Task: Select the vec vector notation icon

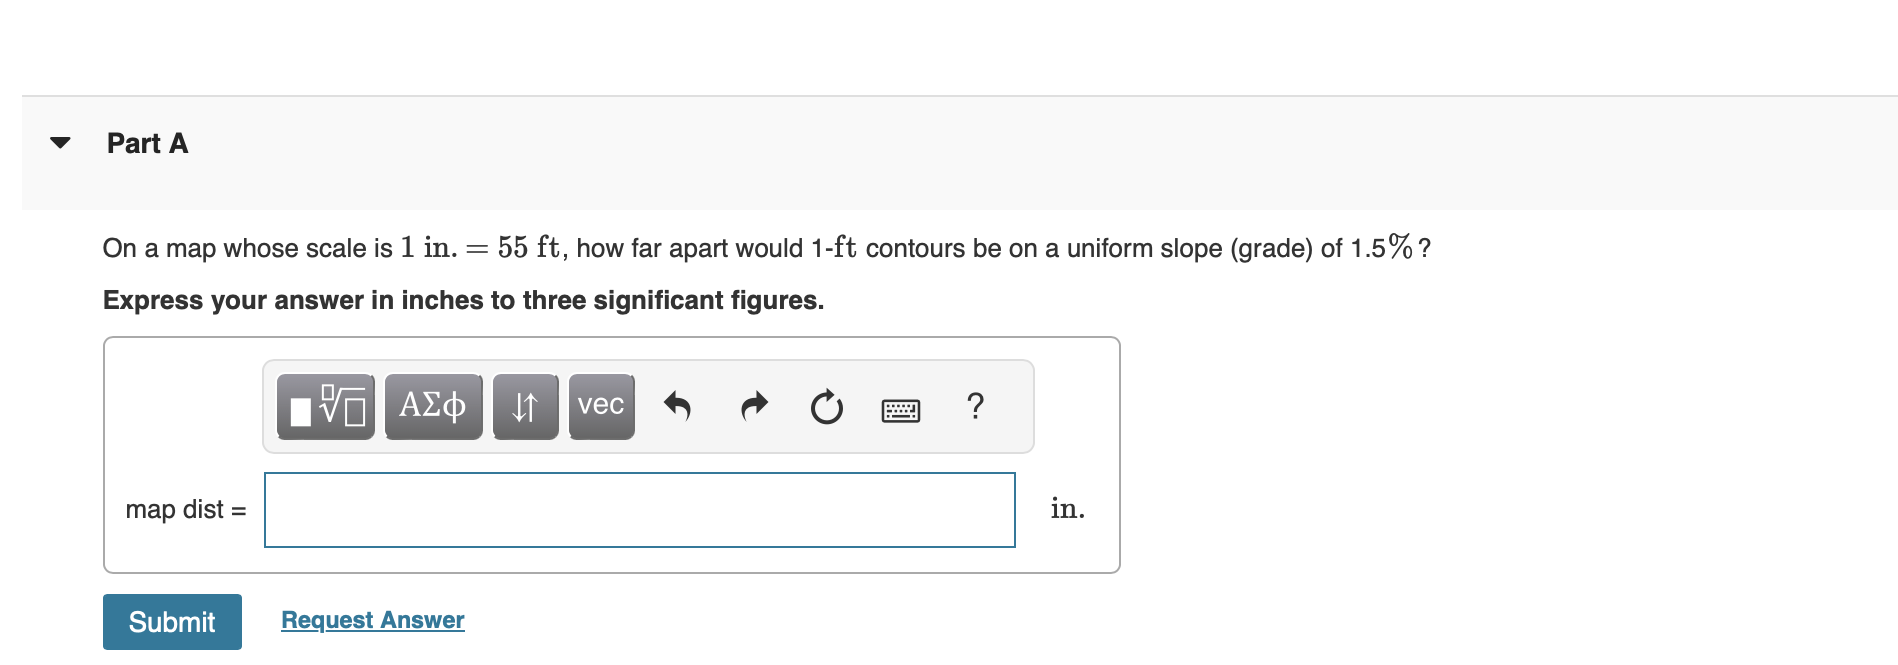Action: tap(600, 406)
